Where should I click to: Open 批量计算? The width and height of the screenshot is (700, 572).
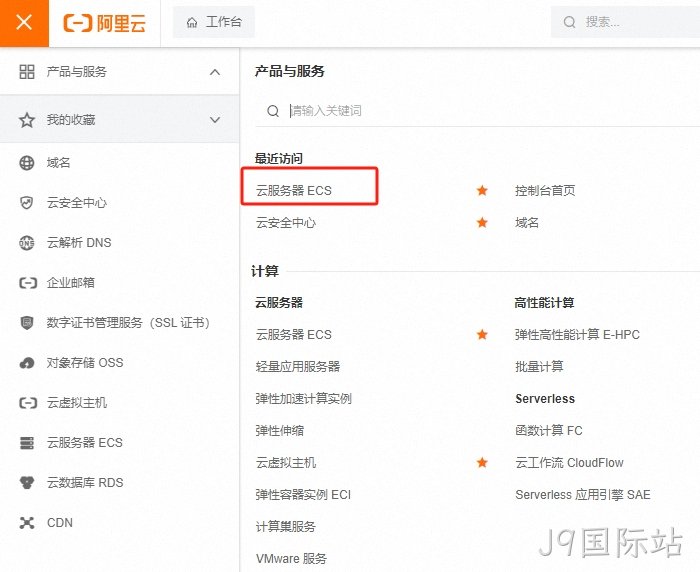click(x=539, y=367)
